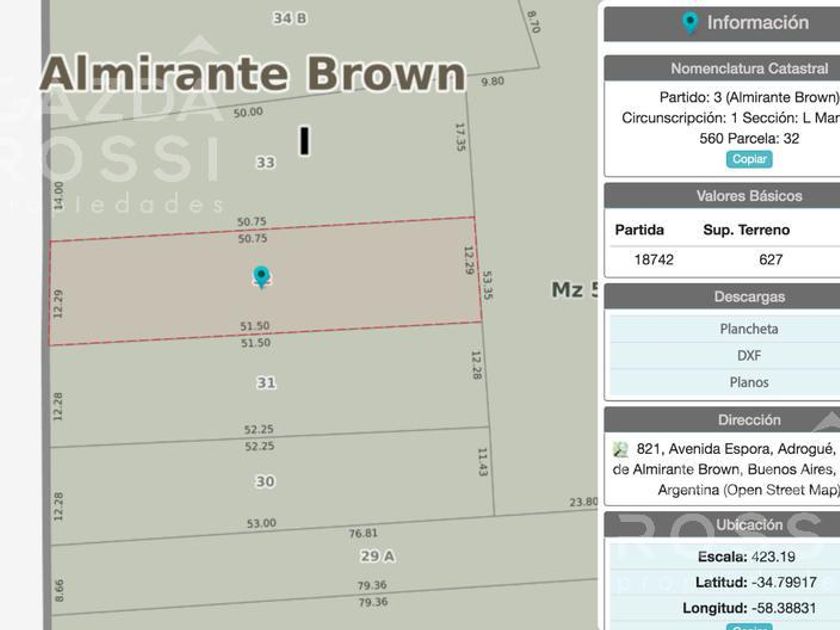Select parcel 31 on the map
Screen dimensions: 840x630
tap(265, 382)
